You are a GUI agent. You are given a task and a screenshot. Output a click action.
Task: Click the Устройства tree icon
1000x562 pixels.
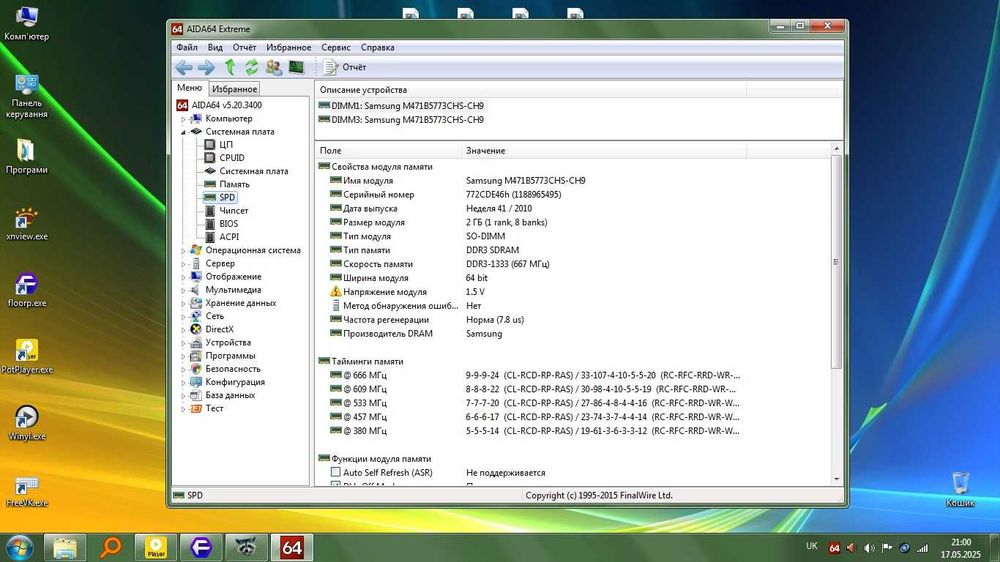pyautogui.click(x=196, y=343)
